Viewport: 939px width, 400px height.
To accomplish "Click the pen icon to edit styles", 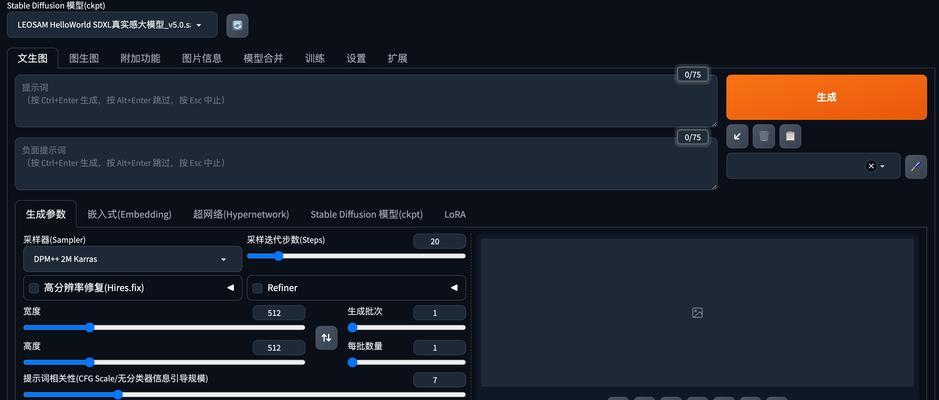I will 916,166.
